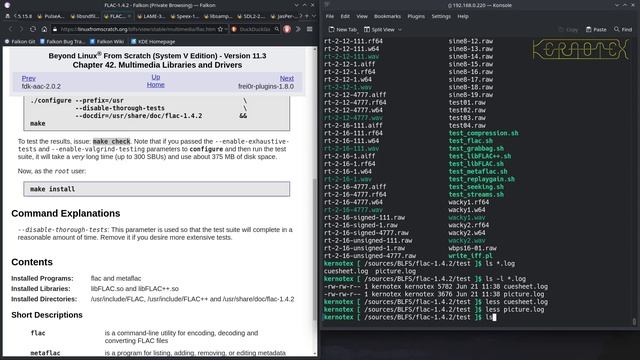Open a New Tab in Konsole

pos(342,29)
